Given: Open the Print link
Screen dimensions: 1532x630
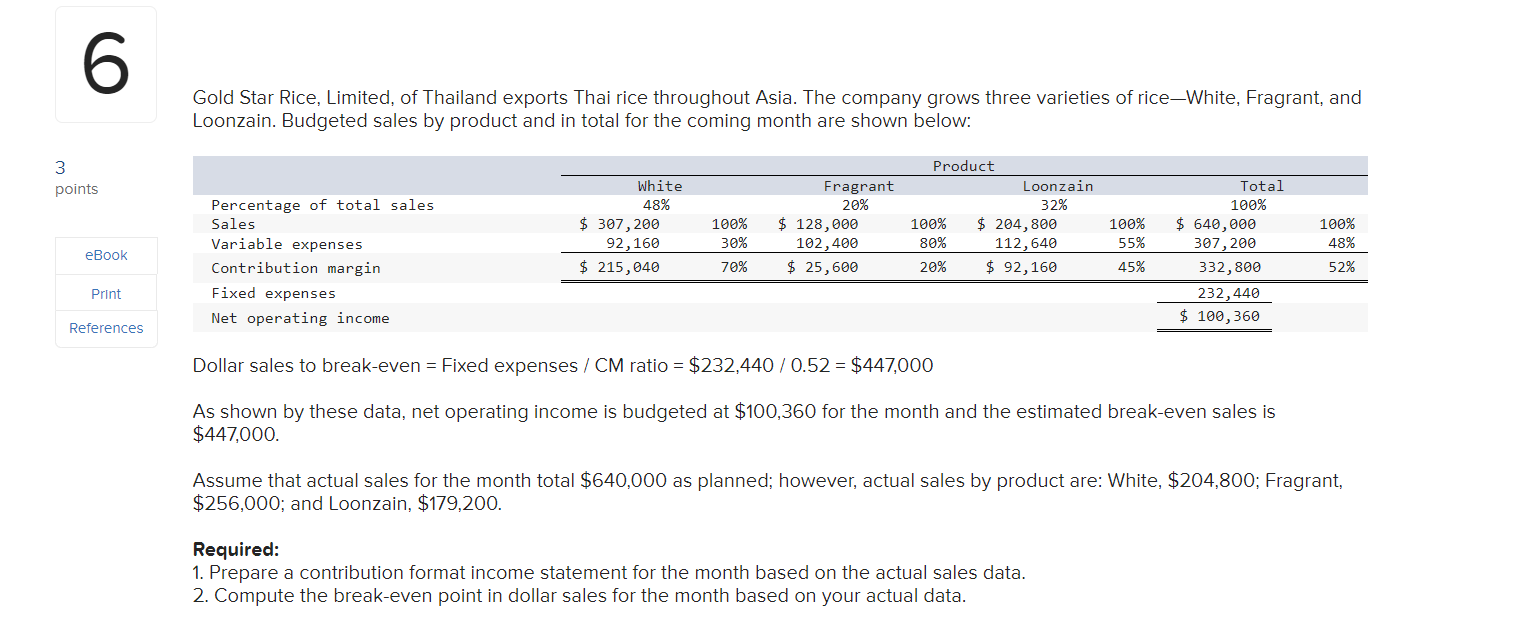Looking at the screenshot, I should pos(105,292).
